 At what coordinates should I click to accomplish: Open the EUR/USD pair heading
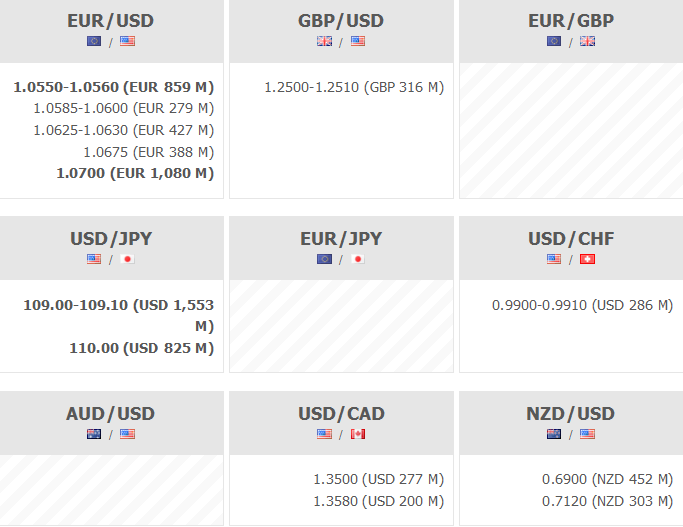(110, 21)
